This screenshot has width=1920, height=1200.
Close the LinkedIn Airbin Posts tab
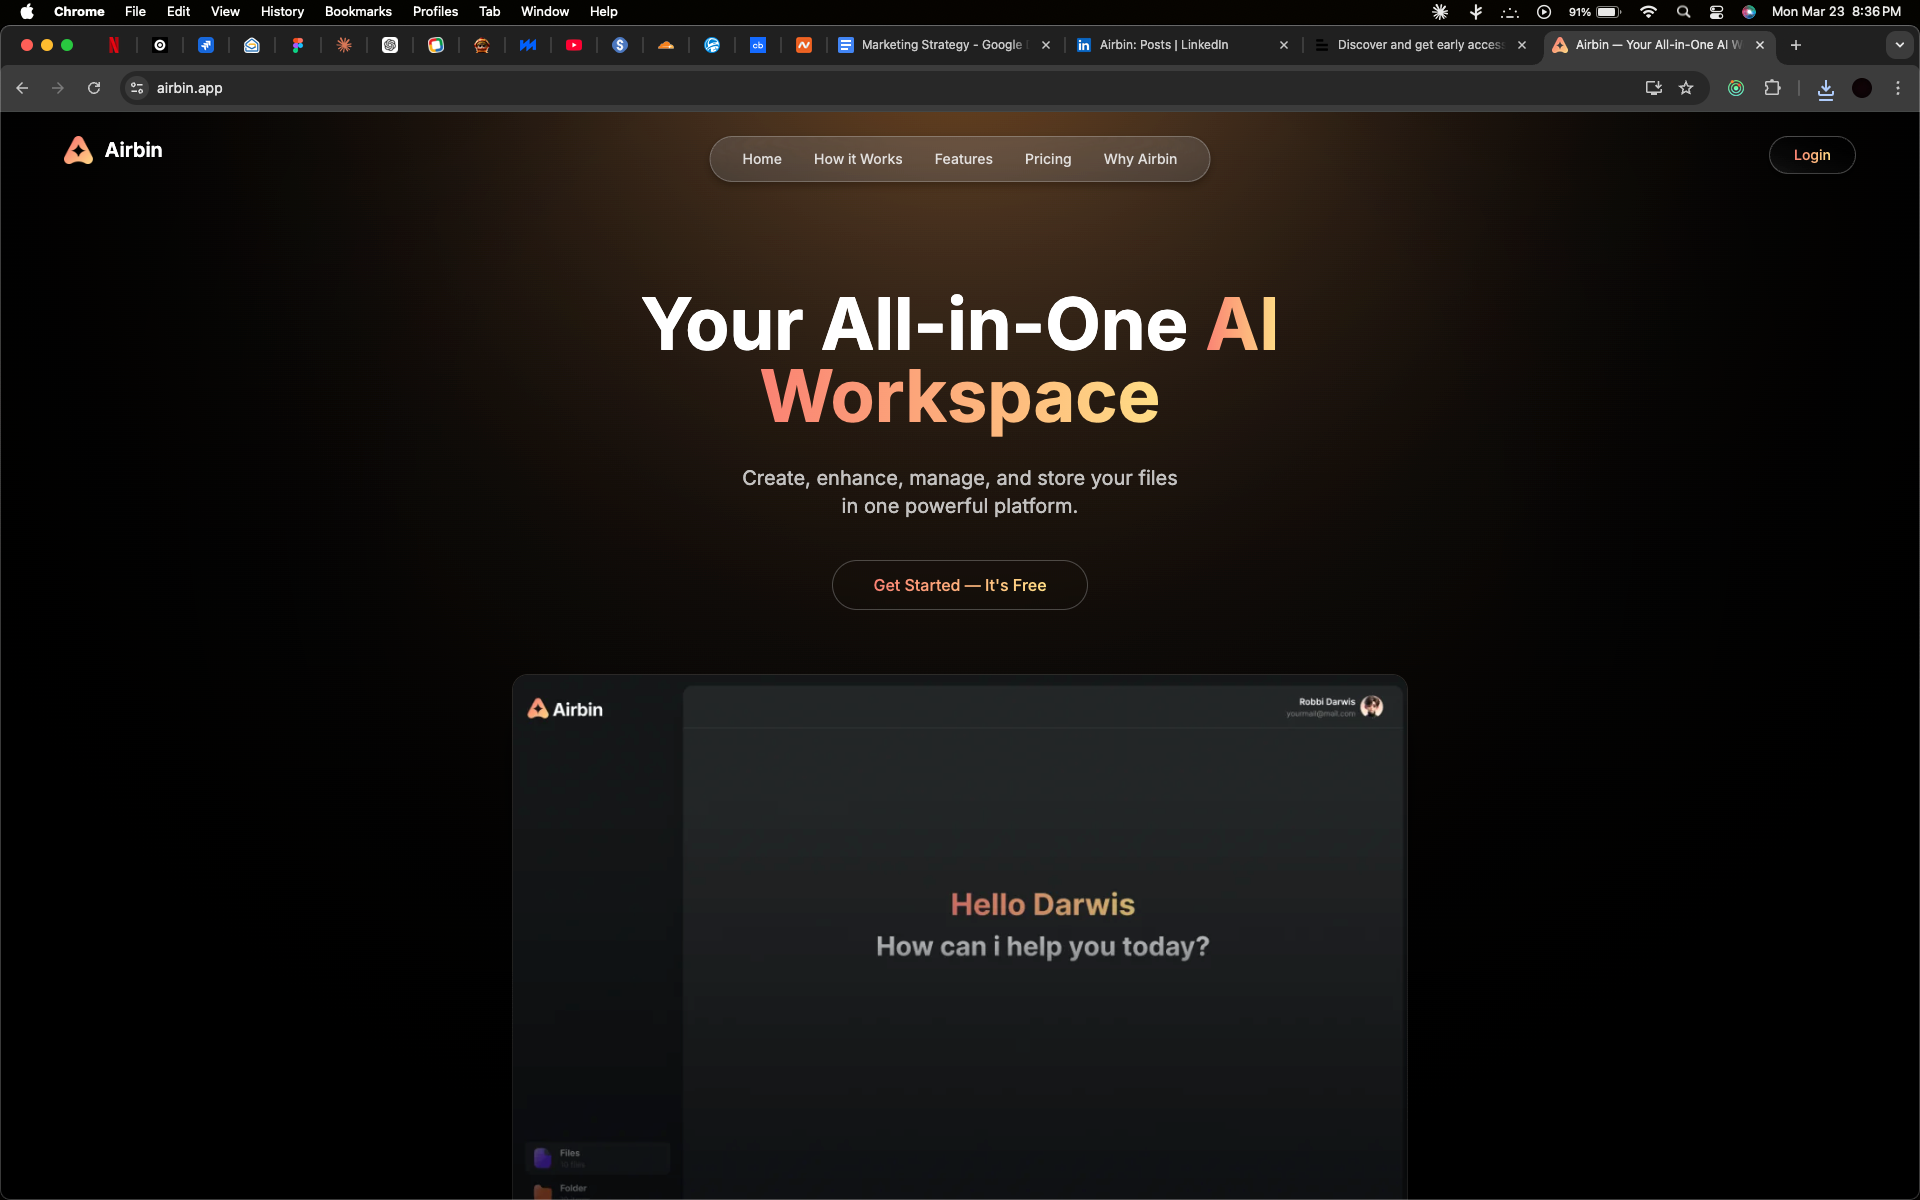pos(1284,45)
